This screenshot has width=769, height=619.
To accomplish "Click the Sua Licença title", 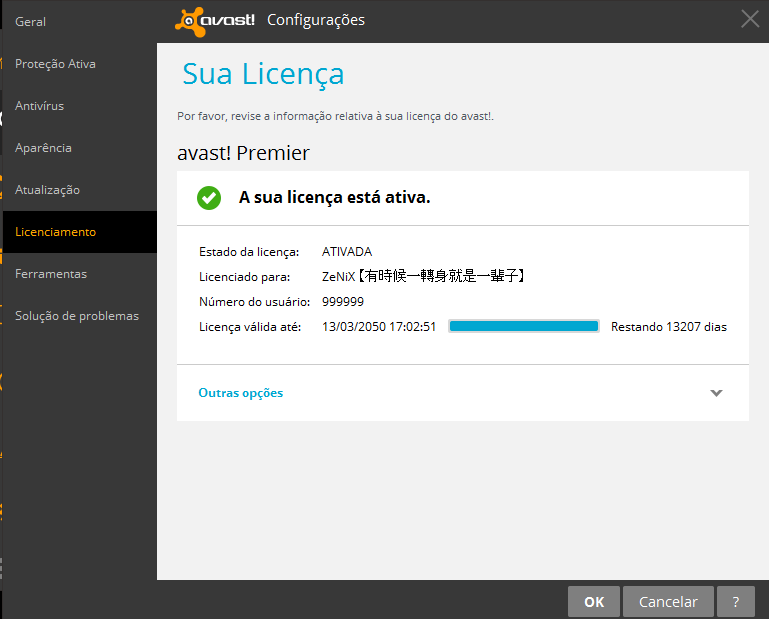I will click(x=263, y=74).
